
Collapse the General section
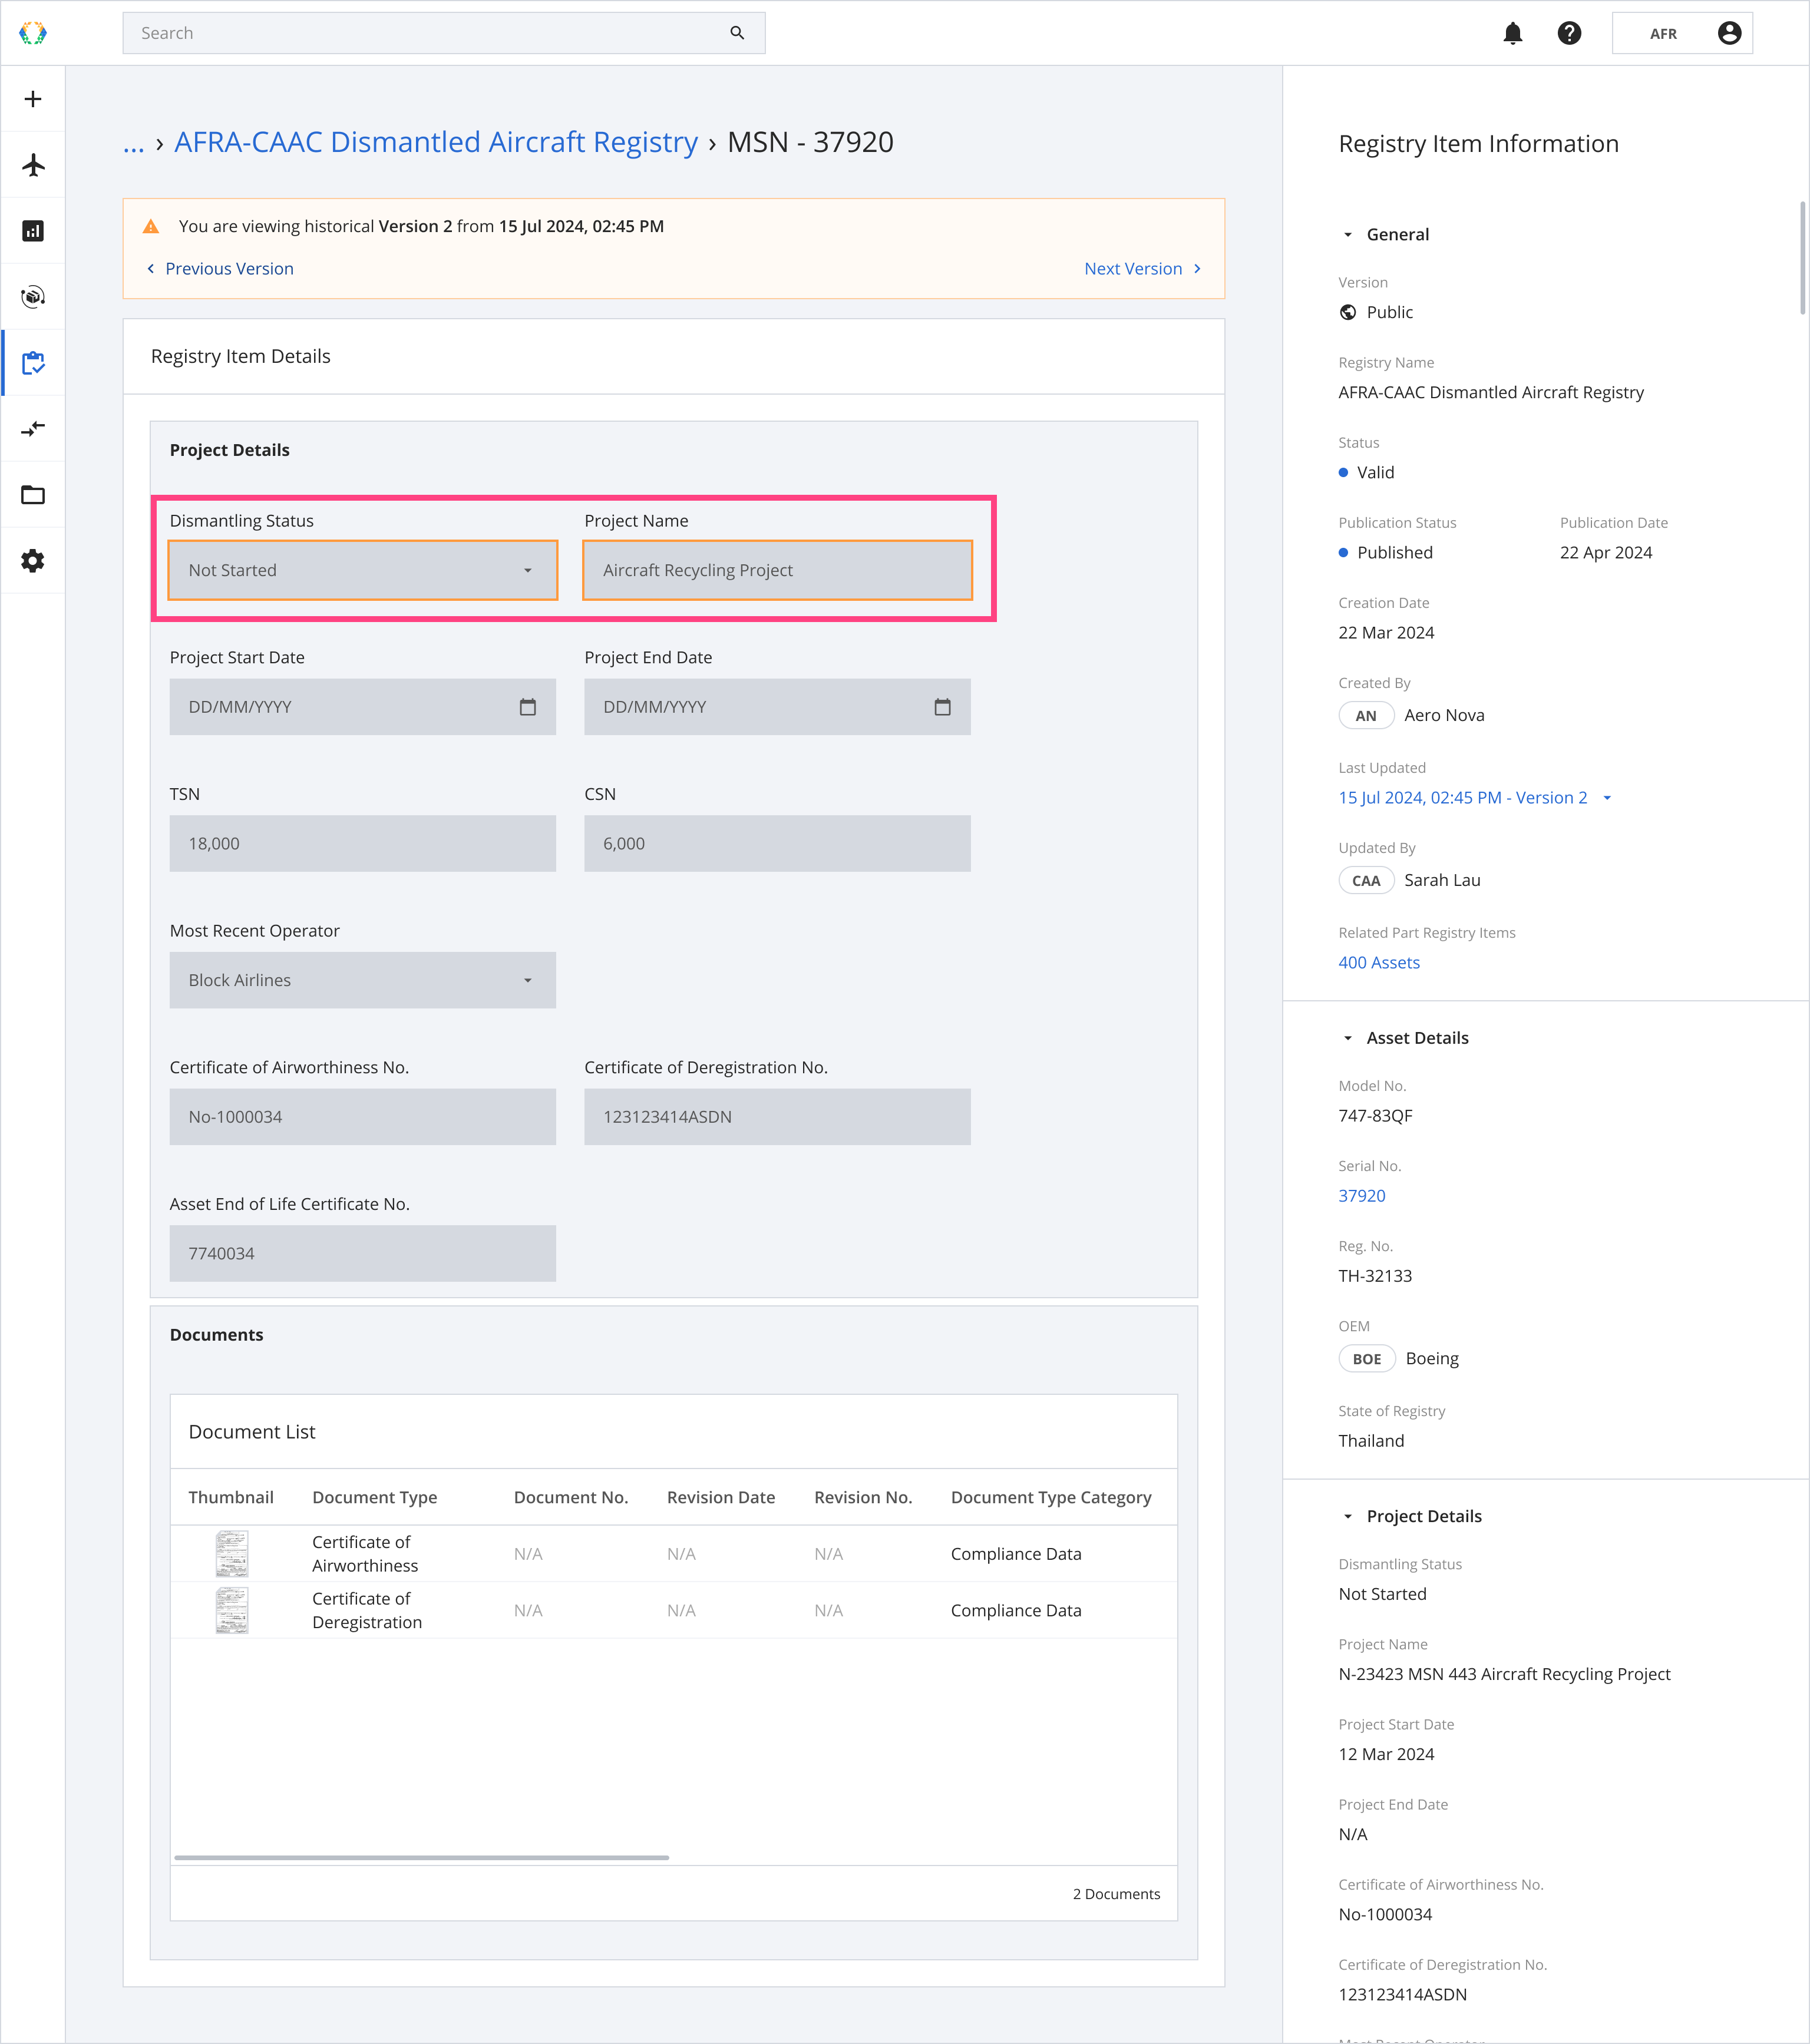1348,235
